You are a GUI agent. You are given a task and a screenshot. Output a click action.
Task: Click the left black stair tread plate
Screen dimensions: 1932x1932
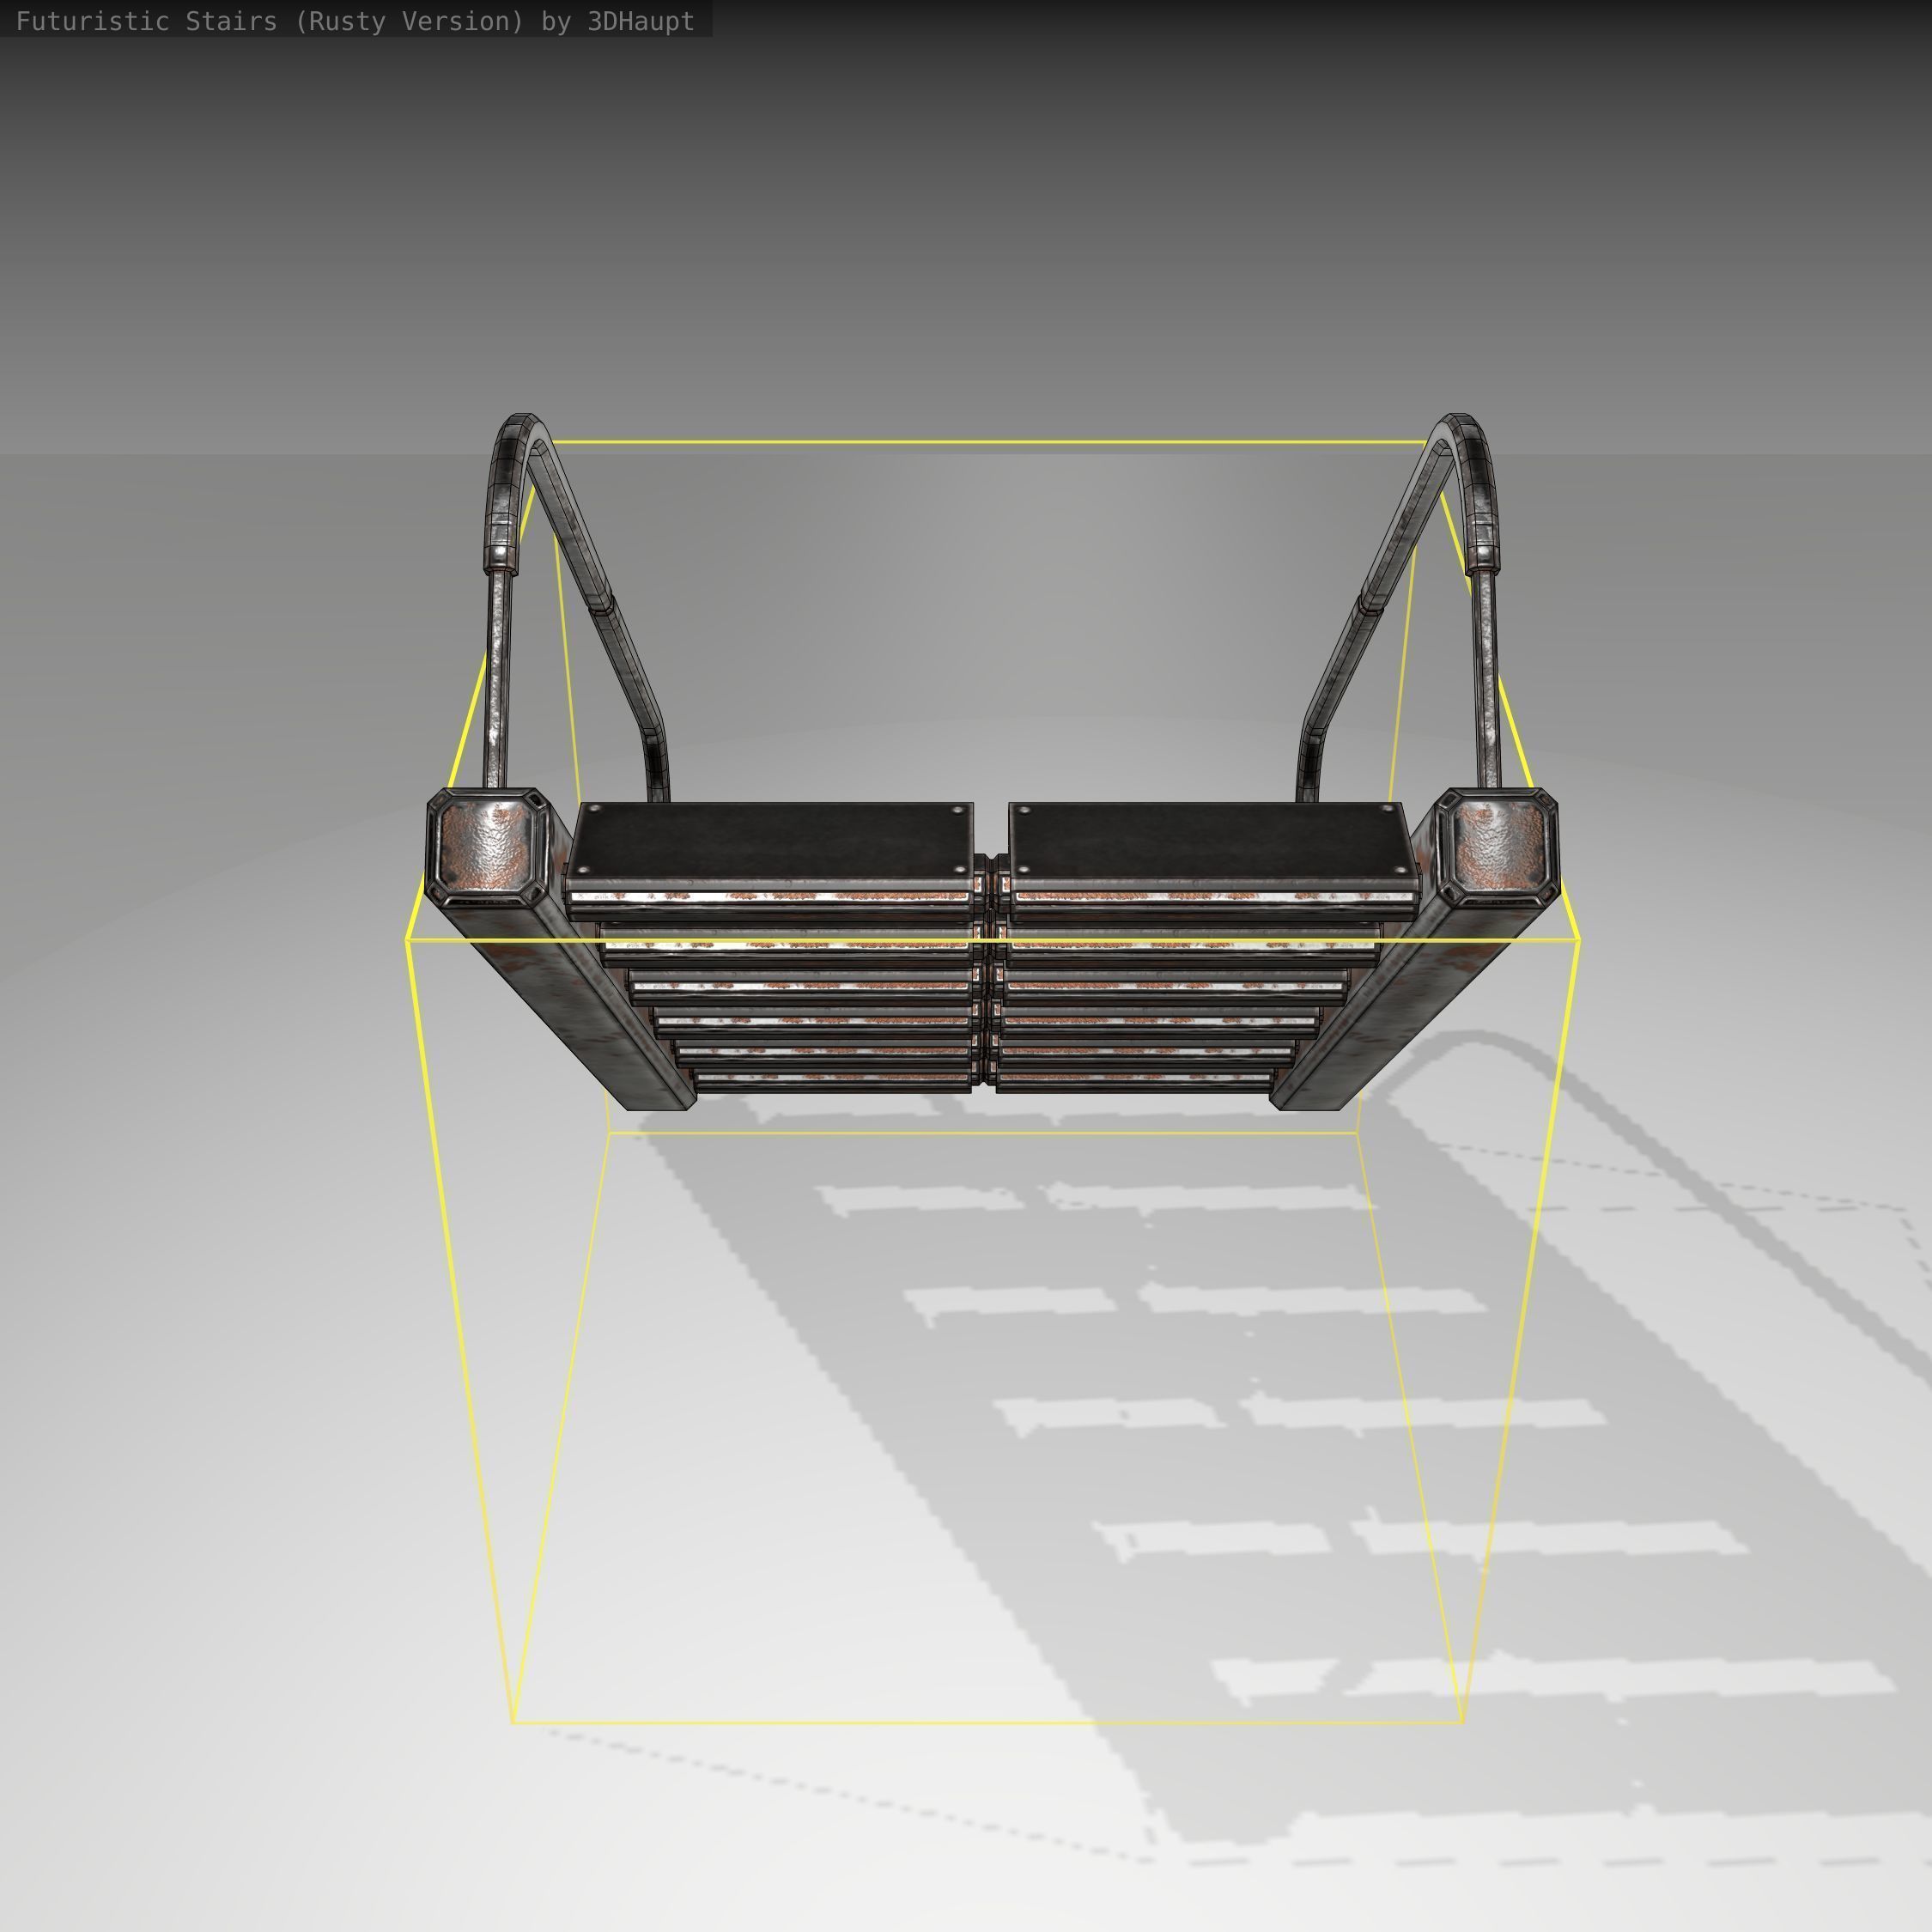pos(771,839)
